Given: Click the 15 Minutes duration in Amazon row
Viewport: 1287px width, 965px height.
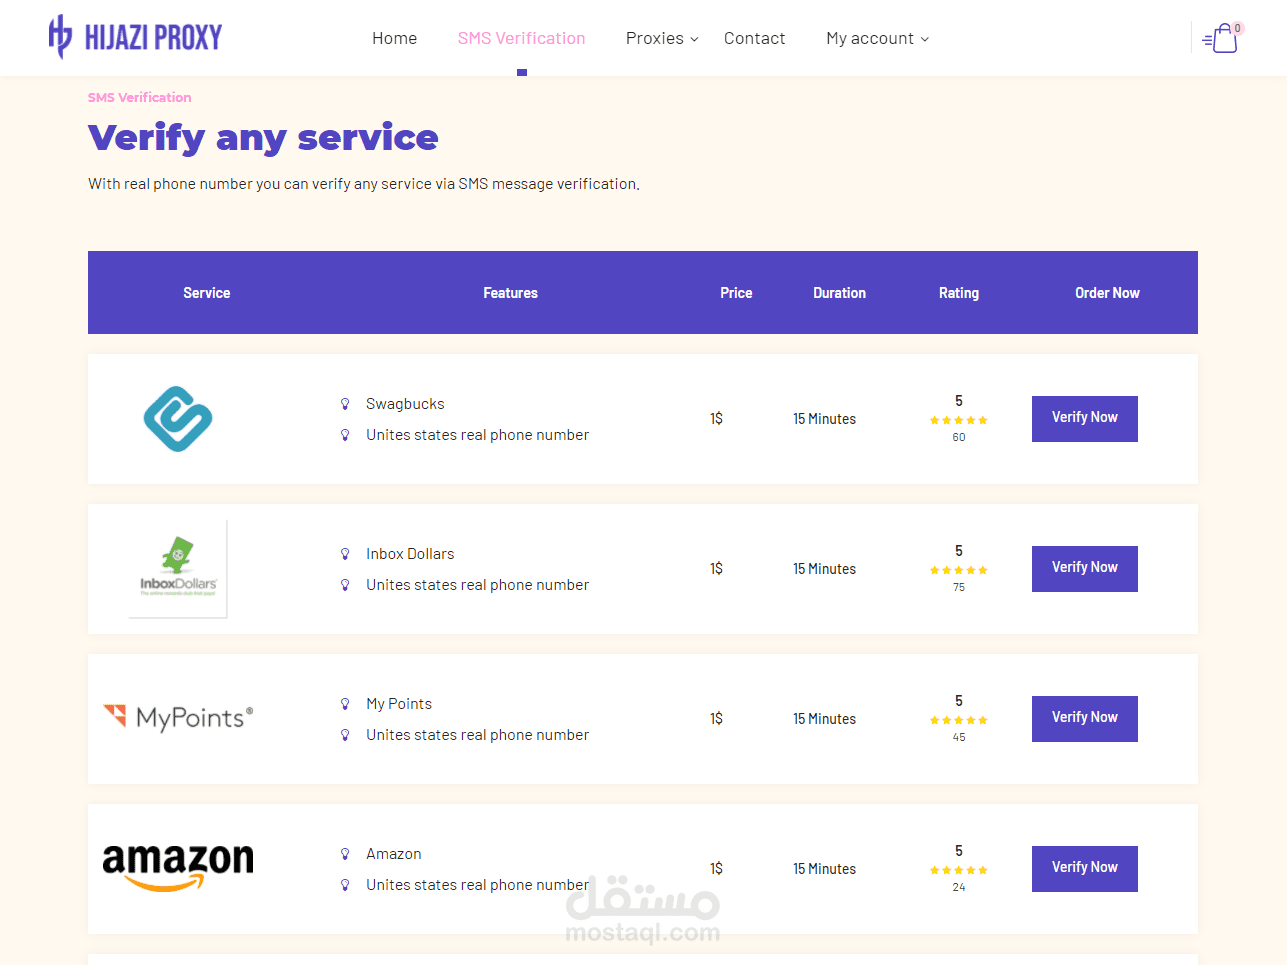Looking at the screenshot, I should tap(825, 869).
